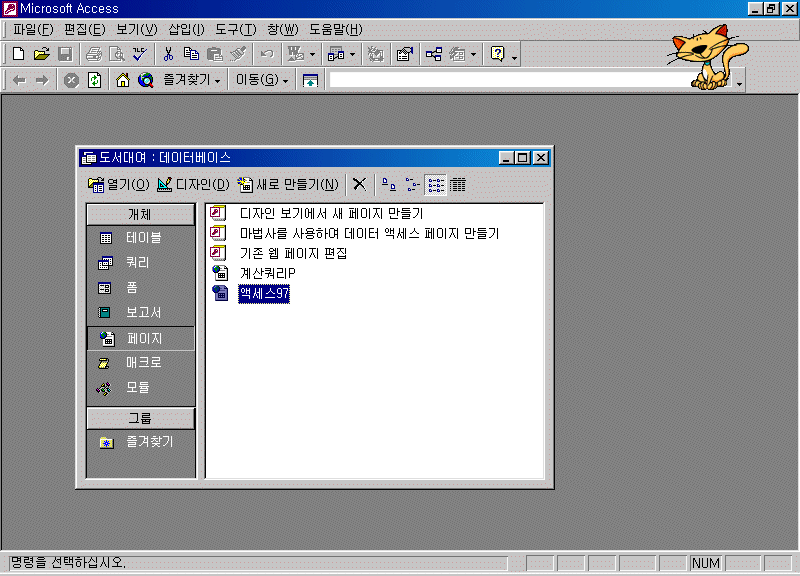Viewport: 800px width, 576px height.
Task: Click the New database icon
Action: tap(18, 54)
